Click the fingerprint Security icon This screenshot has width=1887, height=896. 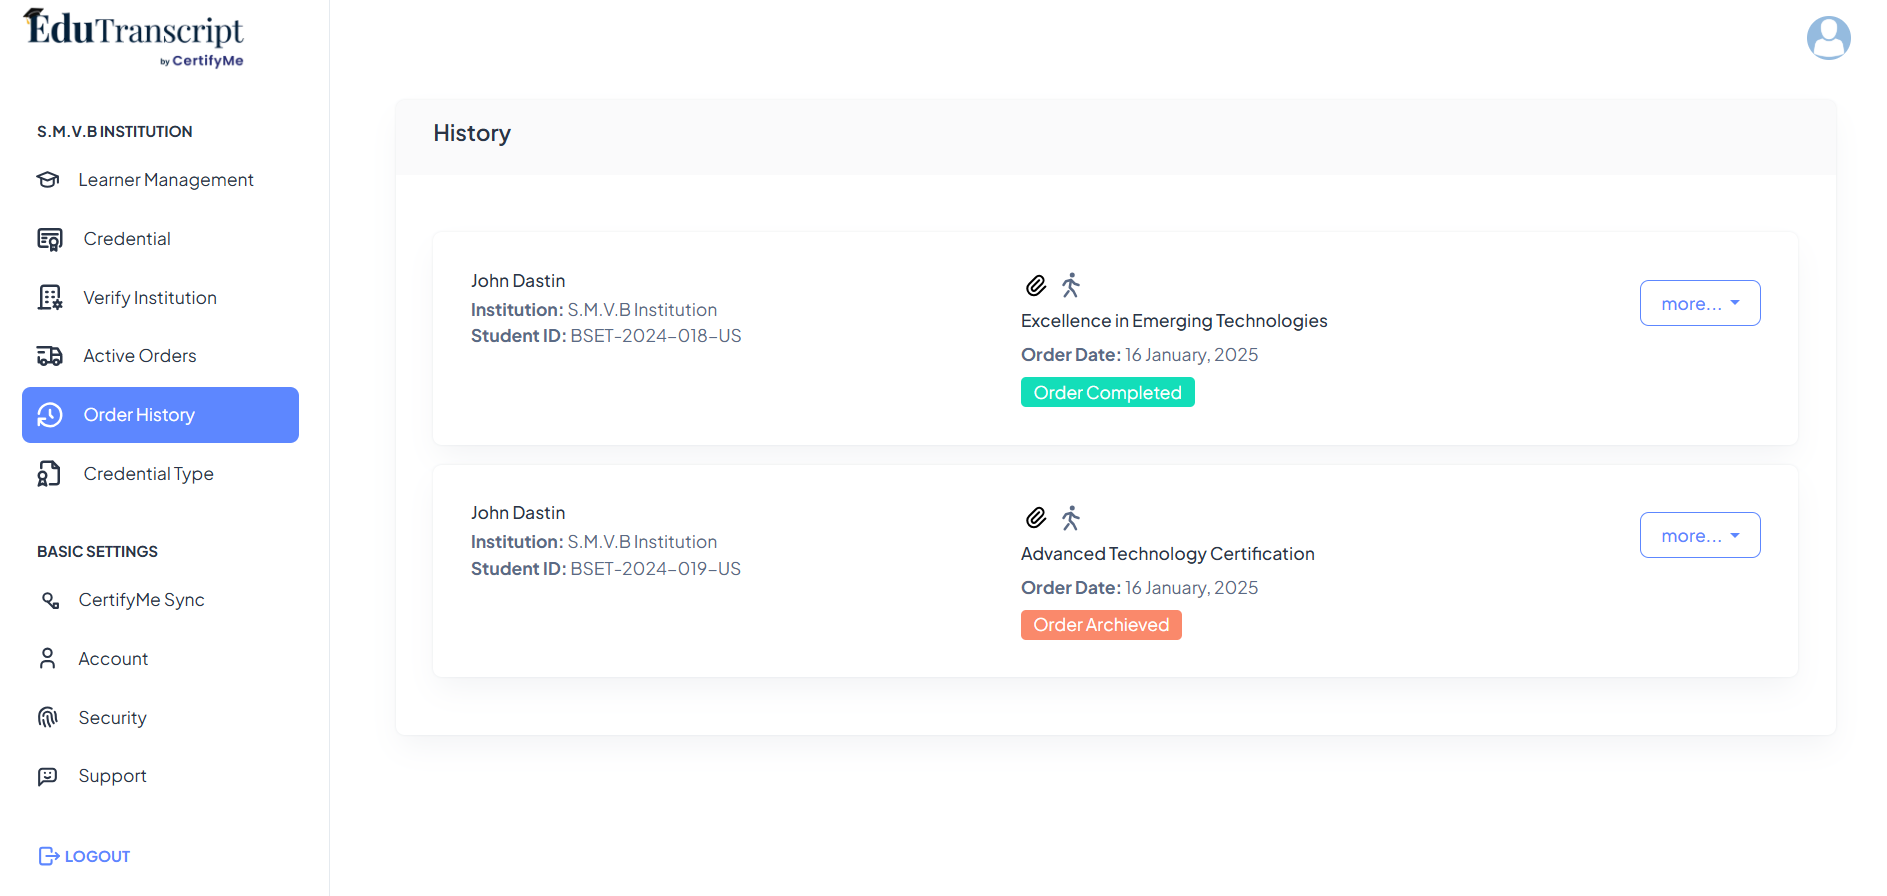point(48,717)
